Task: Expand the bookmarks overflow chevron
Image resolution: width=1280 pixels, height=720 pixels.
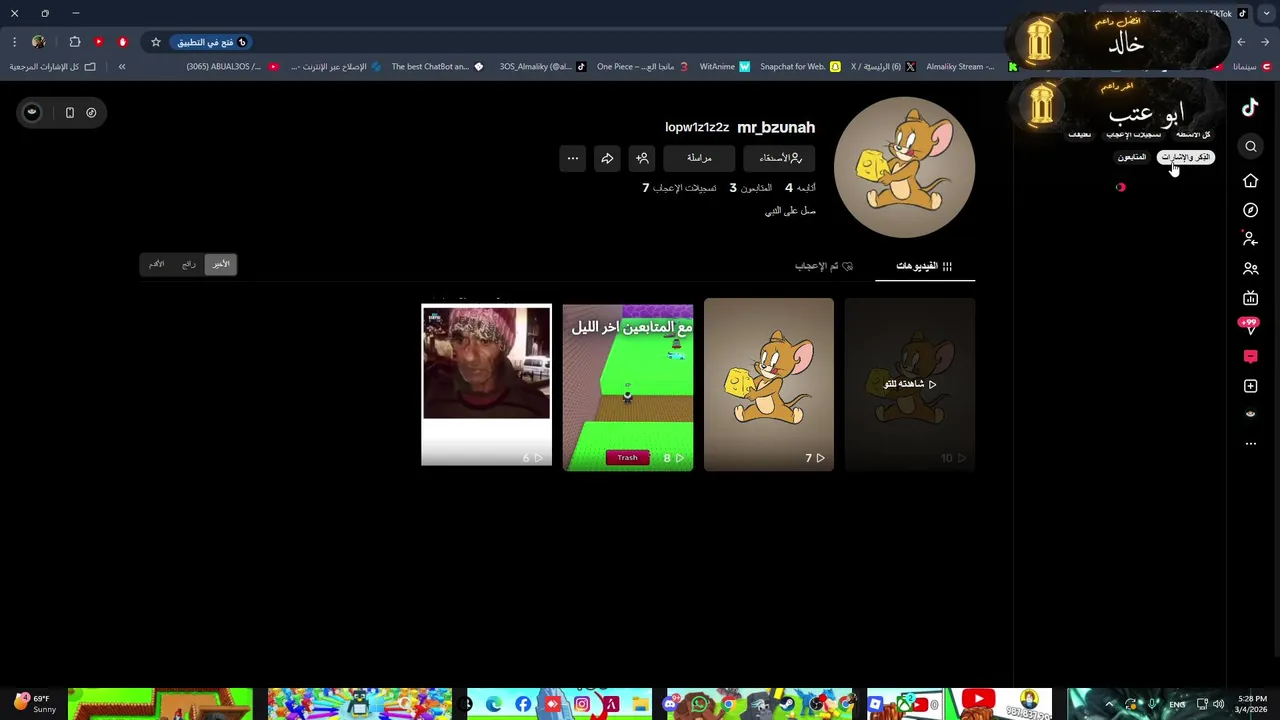Action: (122, 67)
